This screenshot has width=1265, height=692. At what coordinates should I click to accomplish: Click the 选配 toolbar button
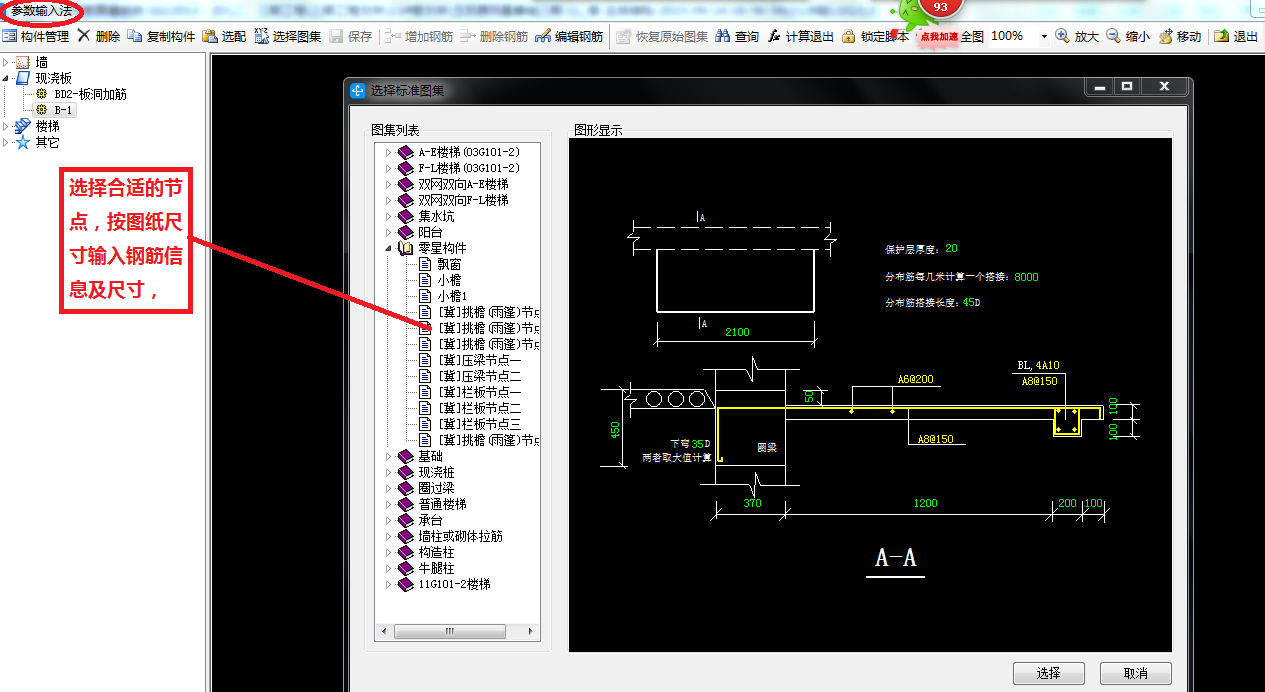224,36
